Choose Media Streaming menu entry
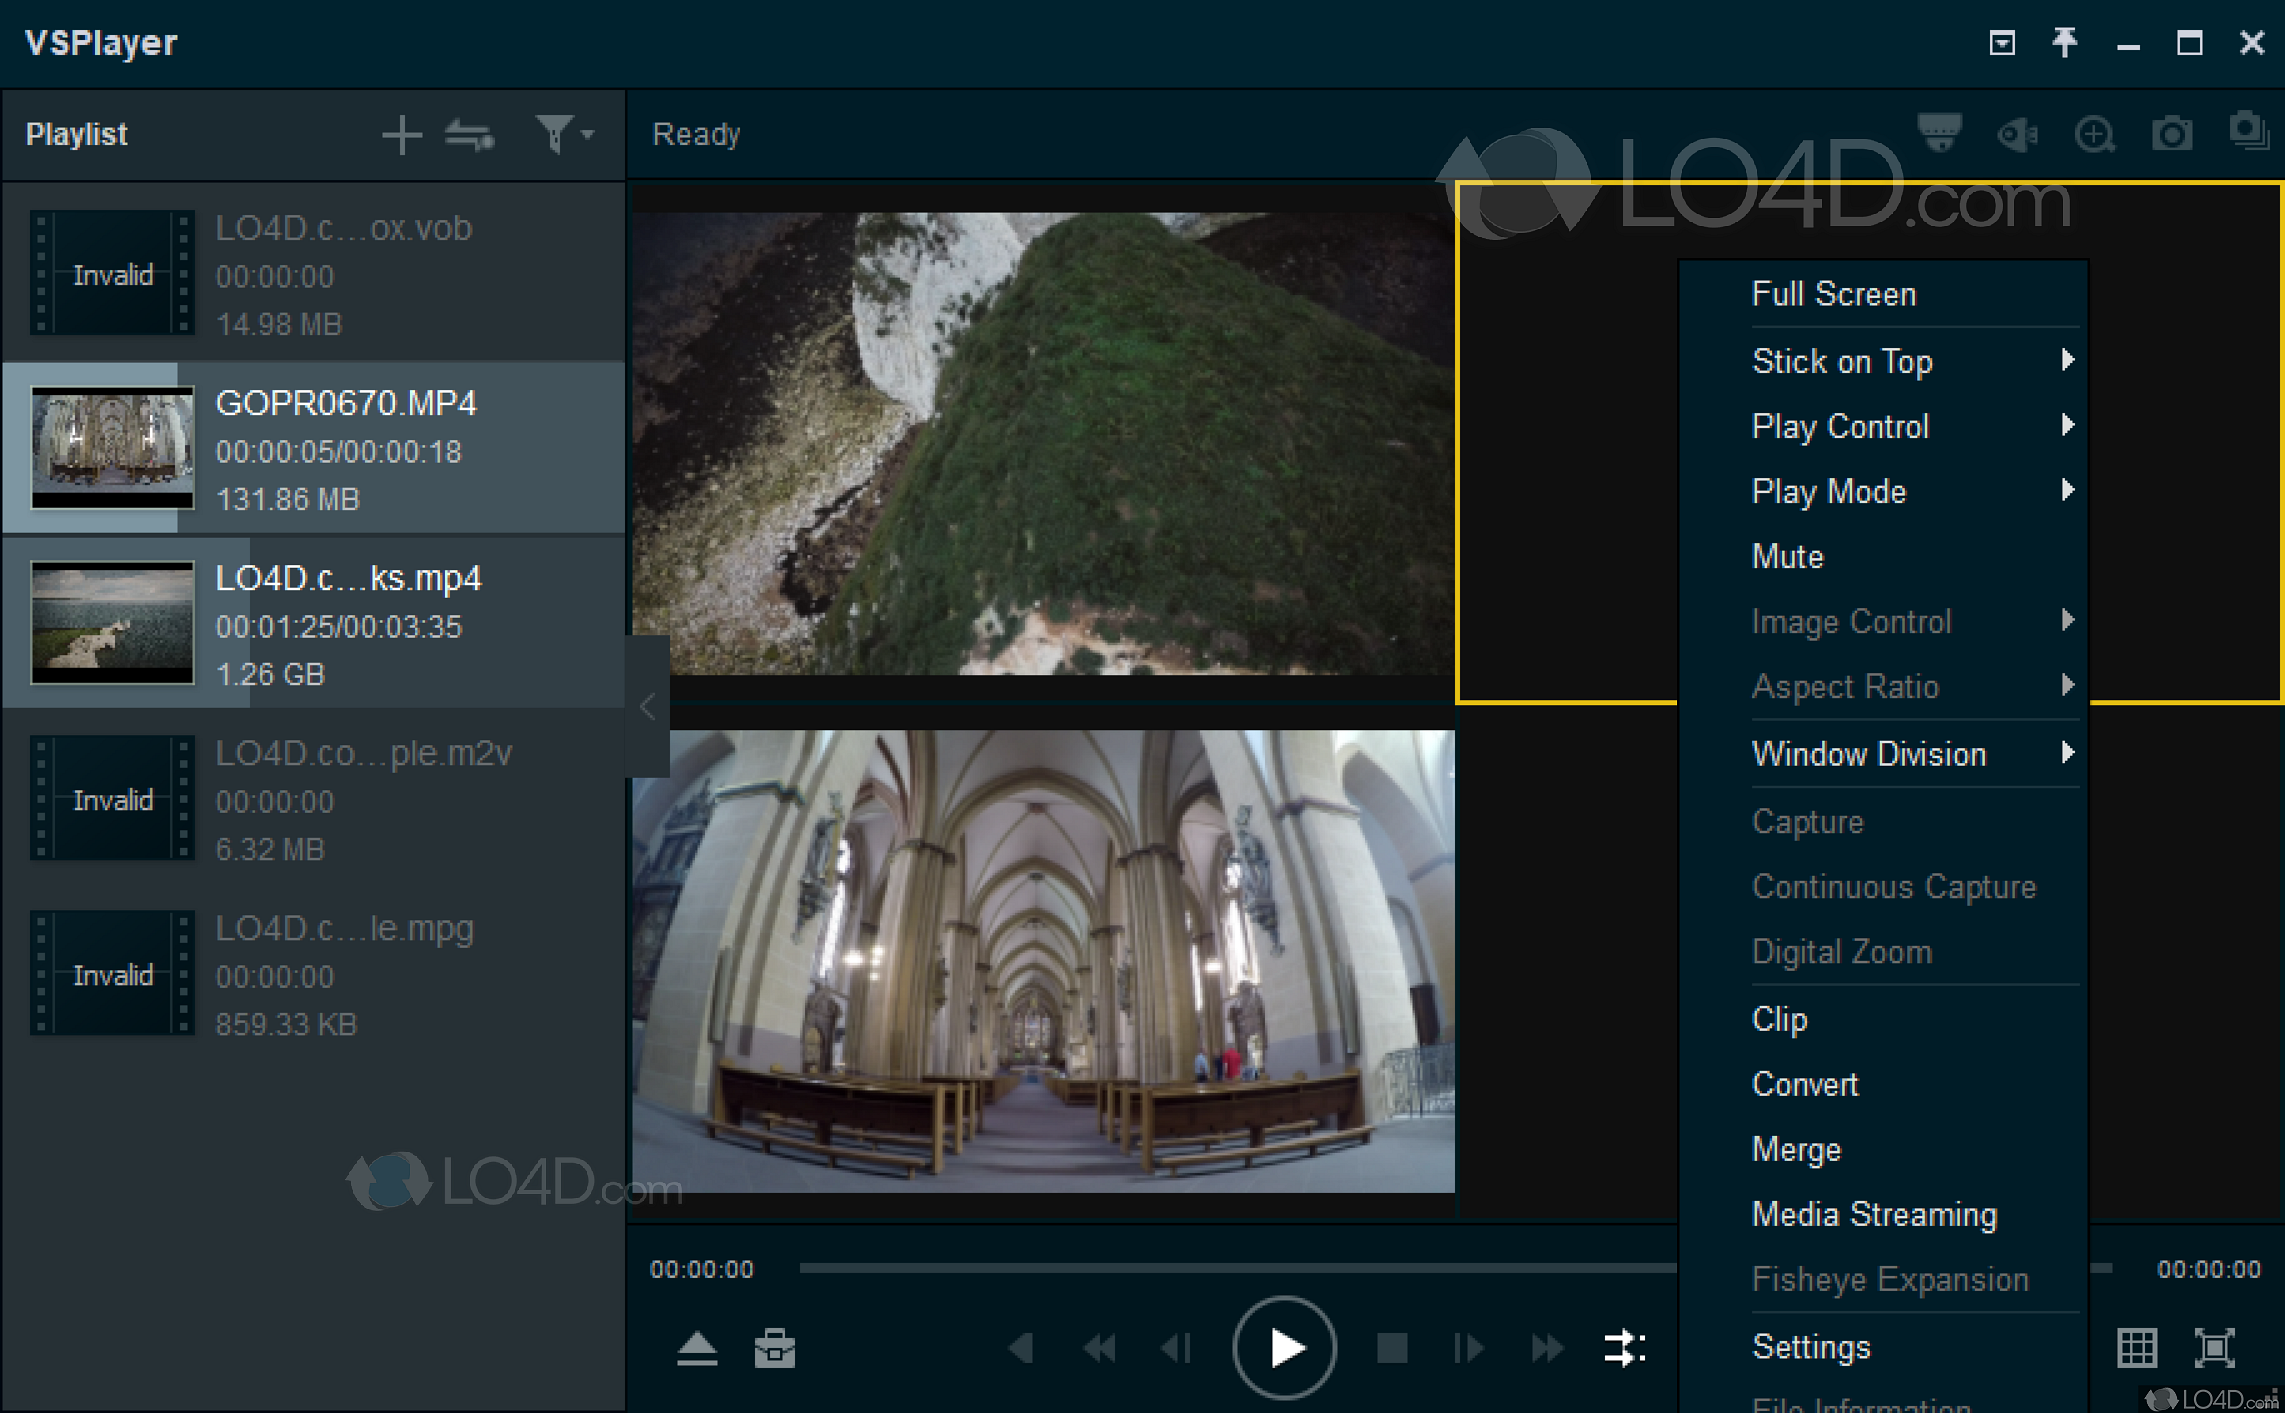Image resolution: width=2285 pixels, height=1413 pixels. click(1875, 1214)
